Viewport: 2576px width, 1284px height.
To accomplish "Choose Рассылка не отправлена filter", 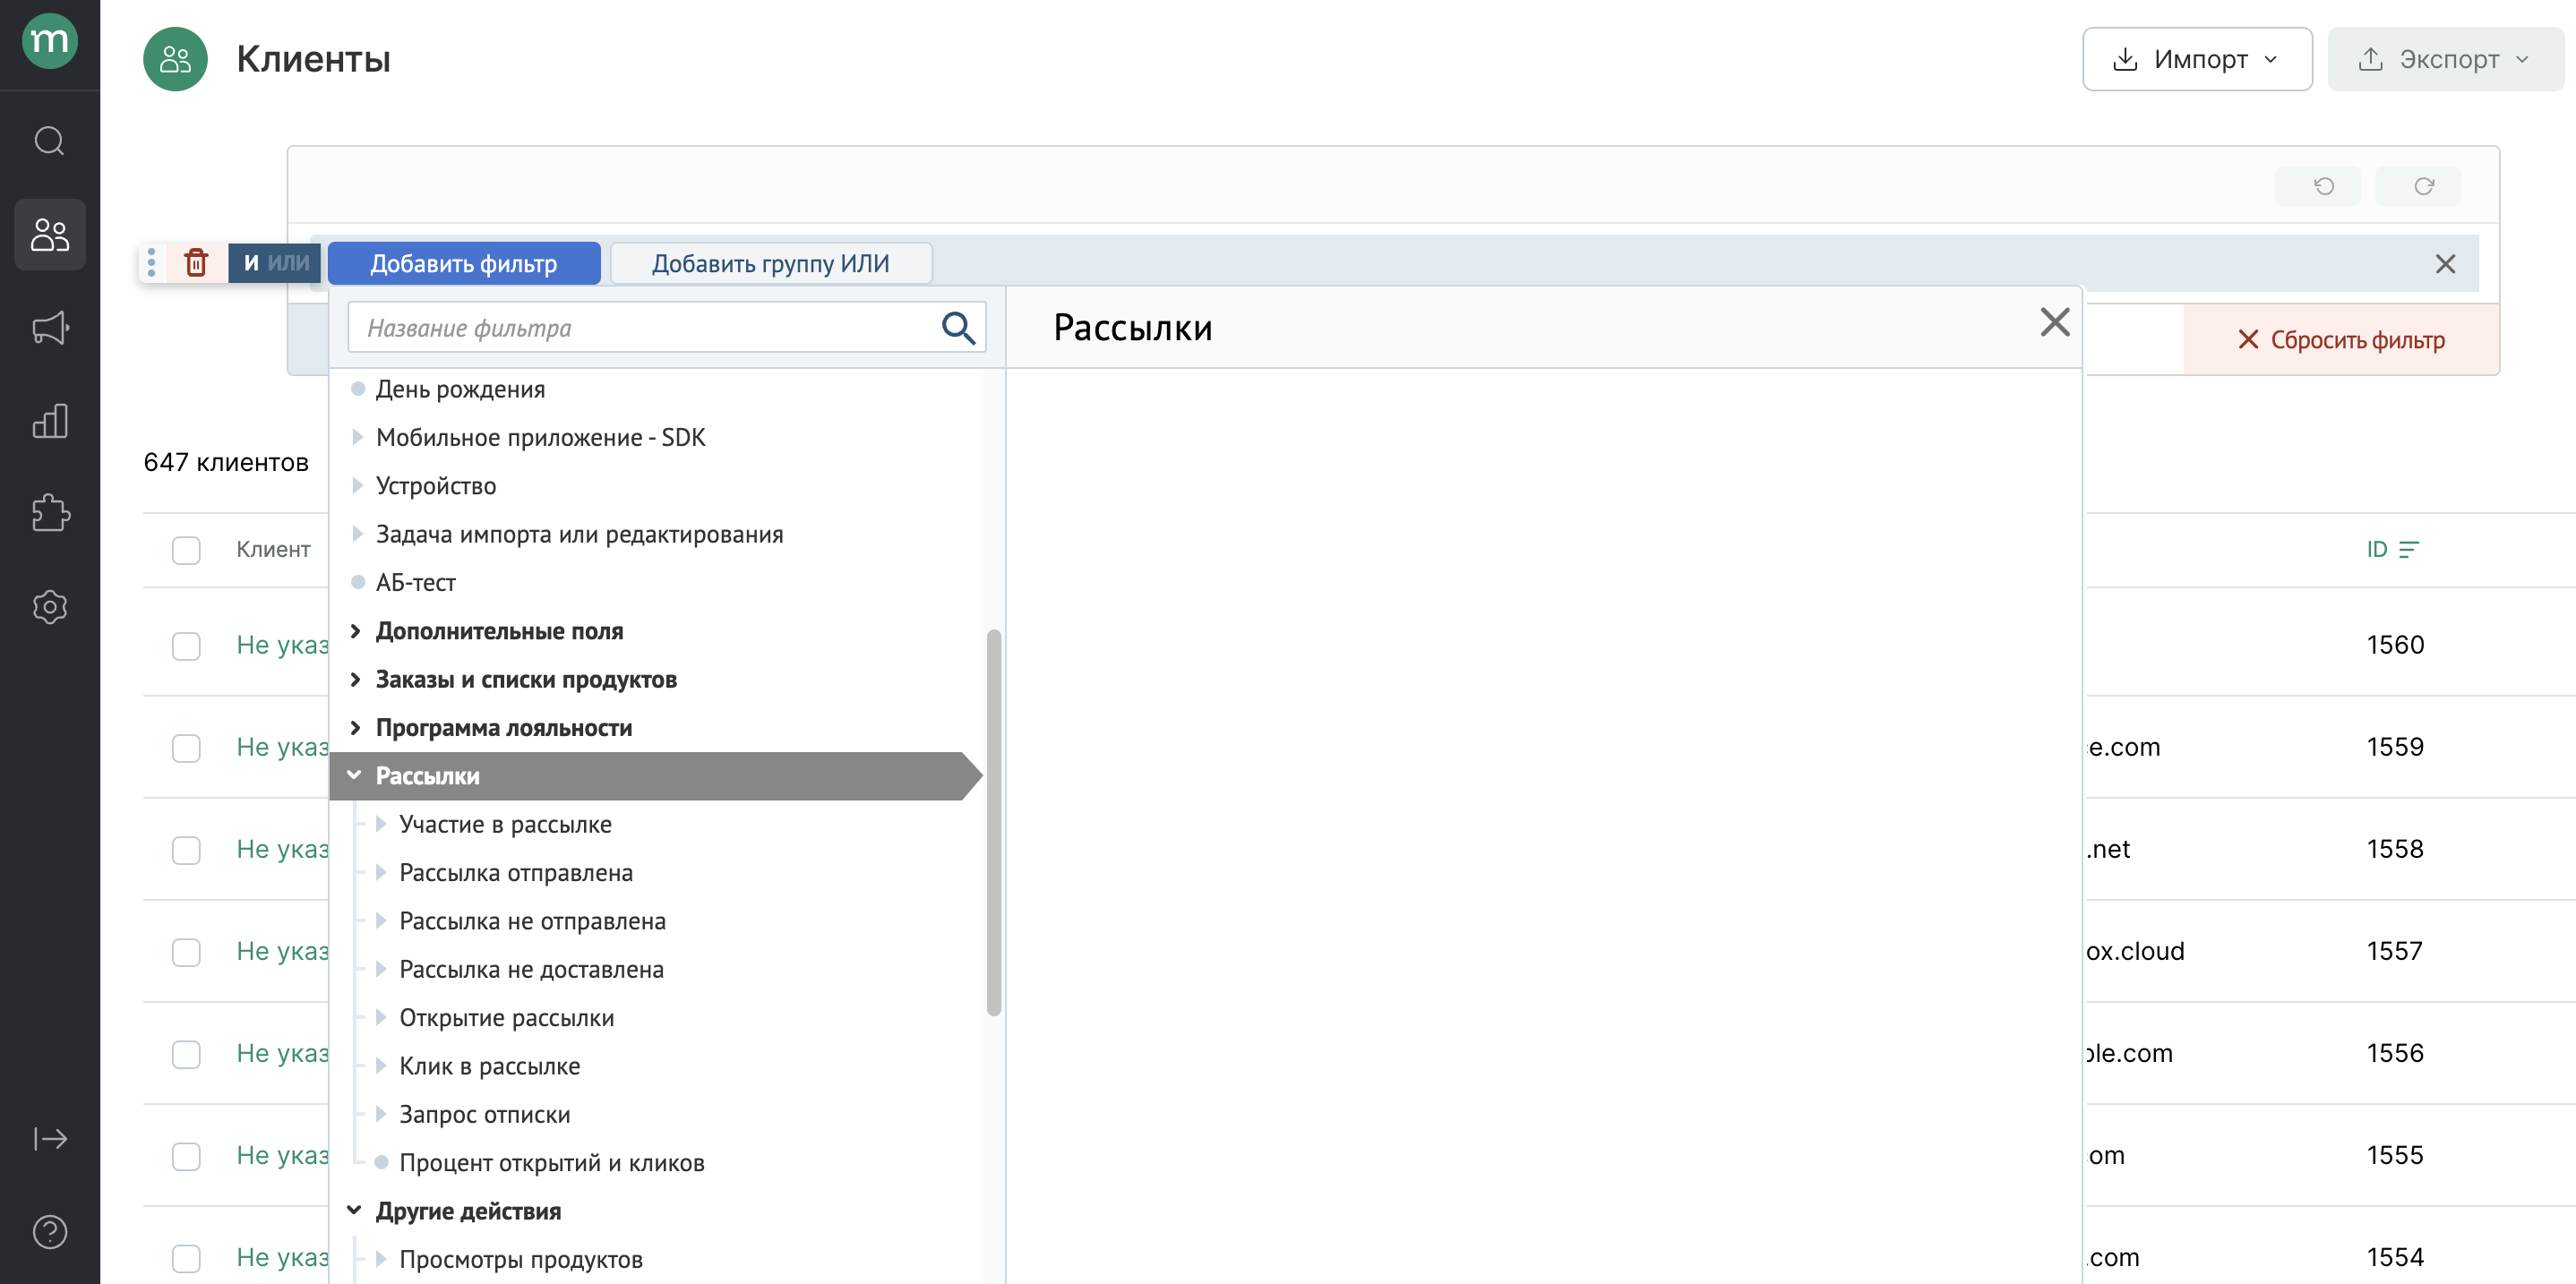I will (x=532, y=922).
